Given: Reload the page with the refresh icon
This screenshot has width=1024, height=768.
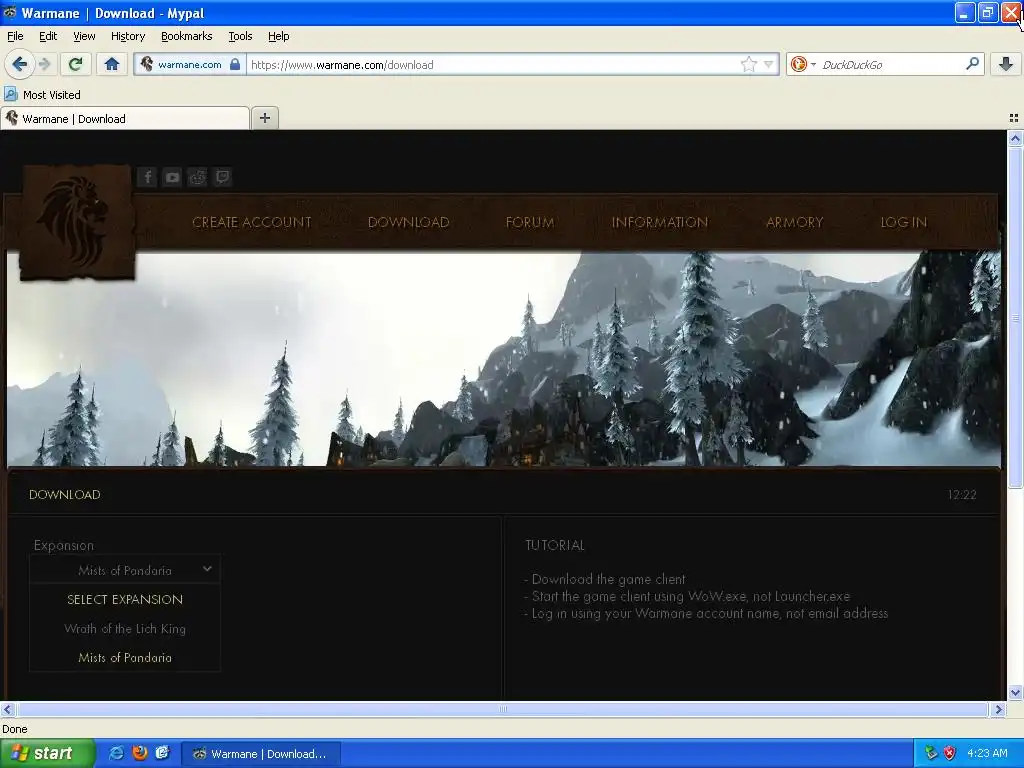Looking at the screenshot, I should [75, 64].
